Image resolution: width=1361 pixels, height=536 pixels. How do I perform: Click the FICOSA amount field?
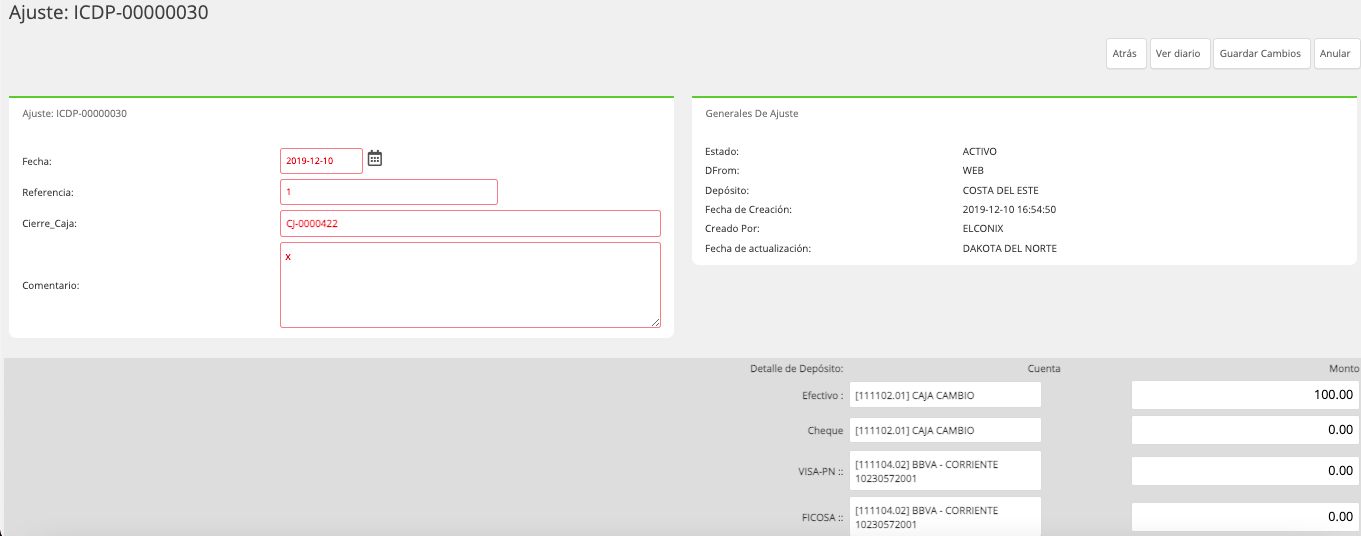pyautogui.click(x=1245, y=517)
